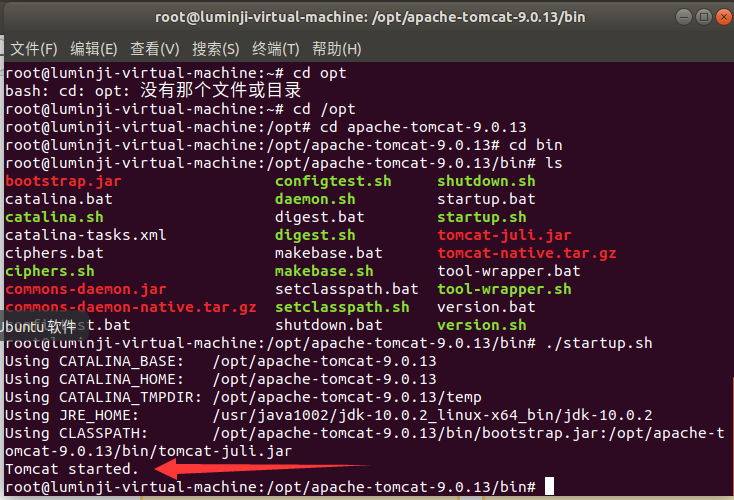Open the 搜索(S) menu
The width and height of the screenshot is (734, 500).
pos(215,49)
